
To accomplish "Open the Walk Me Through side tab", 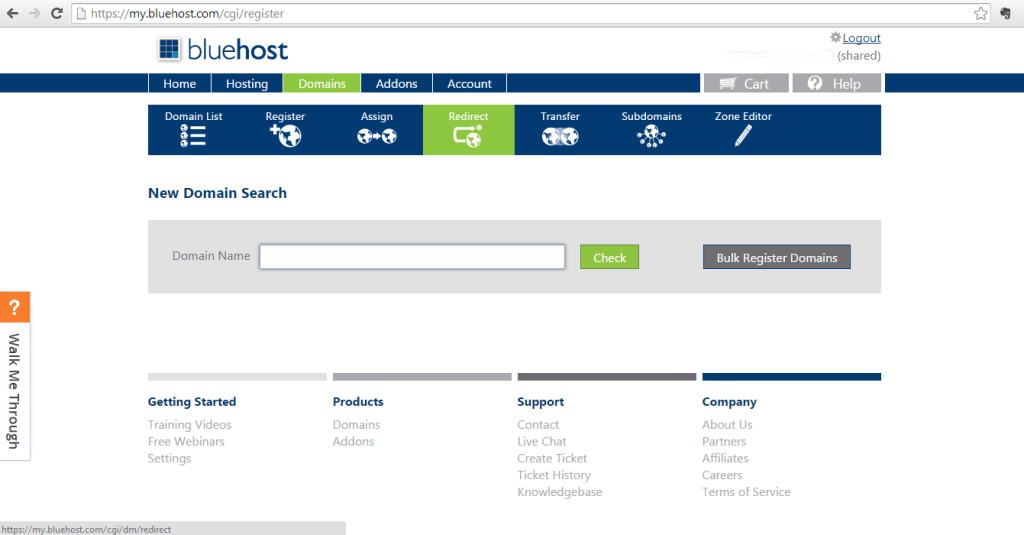I will (14, 391).
